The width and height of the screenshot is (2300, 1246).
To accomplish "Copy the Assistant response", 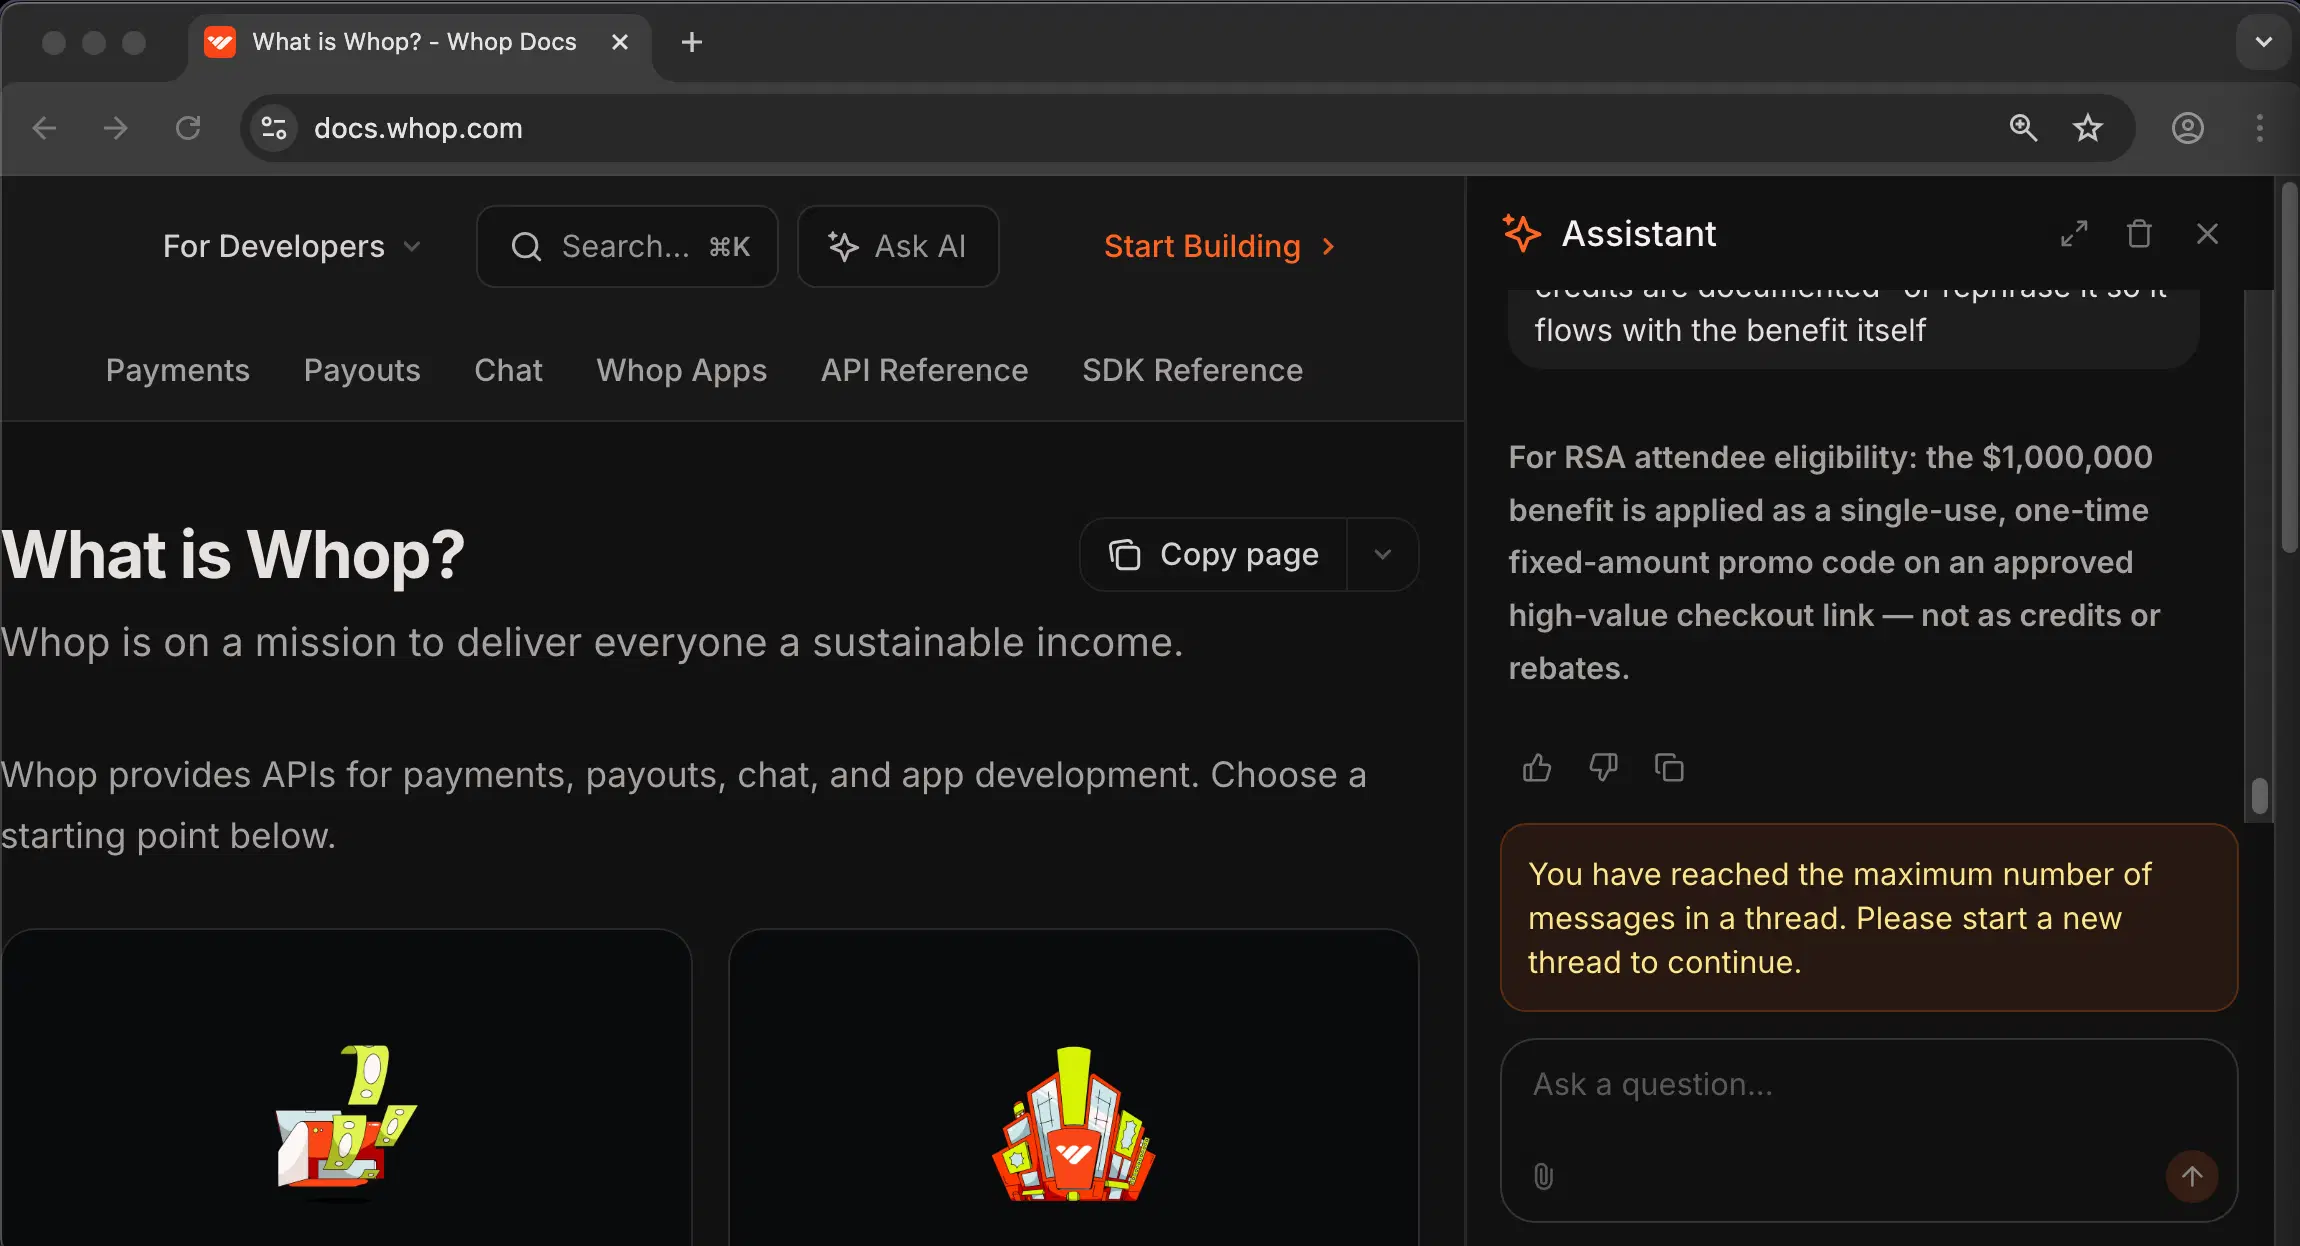I will tap(1669, 767).
